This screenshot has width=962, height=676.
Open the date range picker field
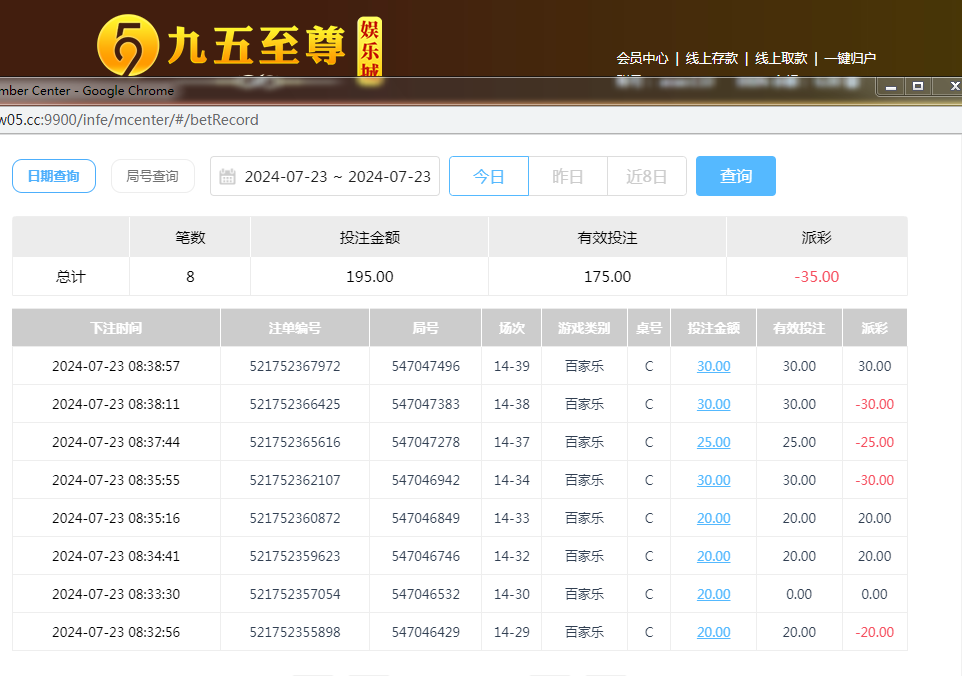337,177
